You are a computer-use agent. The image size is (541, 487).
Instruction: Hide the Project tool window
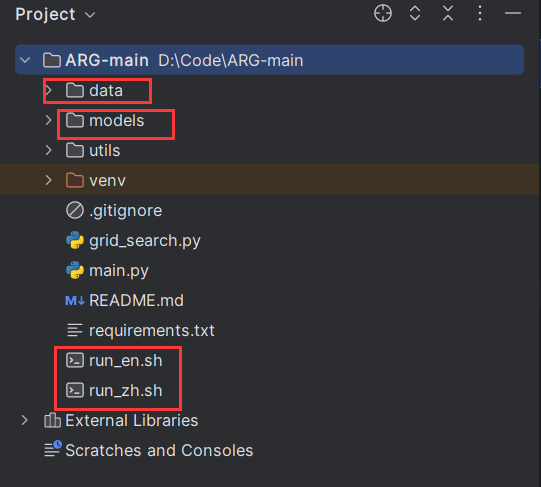[x=513, y=13]
